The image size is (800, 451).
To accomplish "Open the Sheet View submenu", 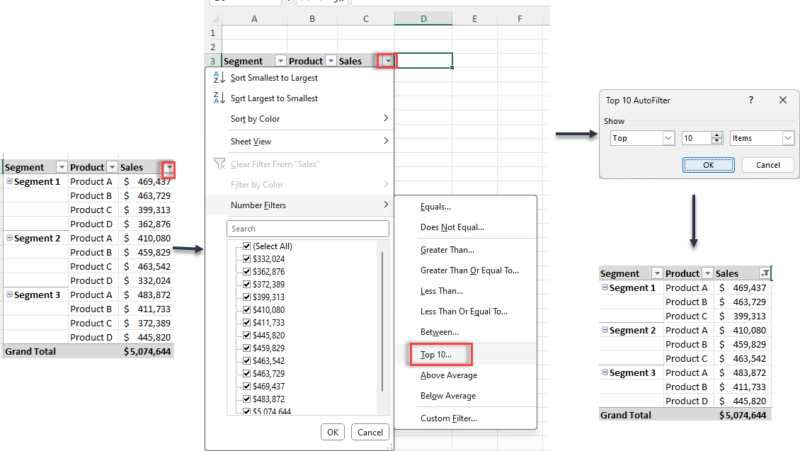I will (299, 141).
